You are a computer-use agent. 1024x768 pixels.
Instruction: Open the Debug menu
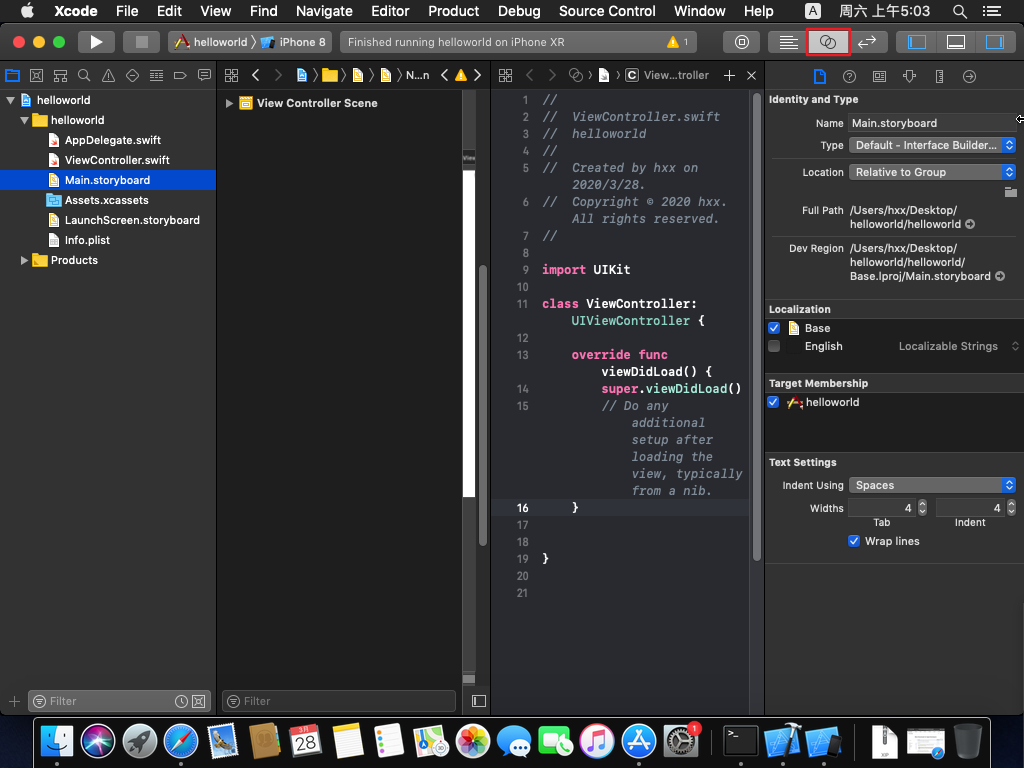click(x=519, y=11)
